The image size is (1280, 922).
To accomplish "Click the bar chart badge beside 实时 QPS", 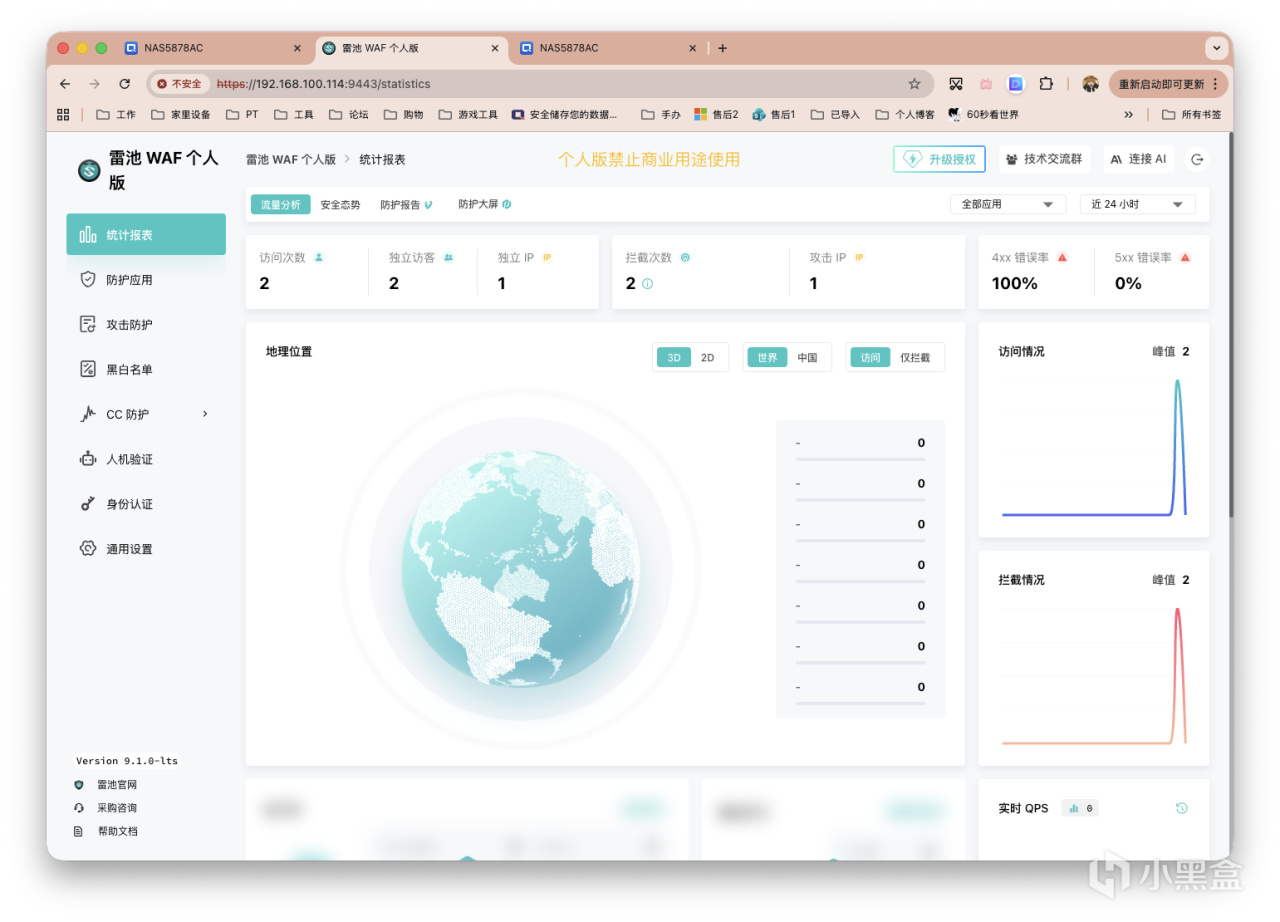I will coord(1080,808).
